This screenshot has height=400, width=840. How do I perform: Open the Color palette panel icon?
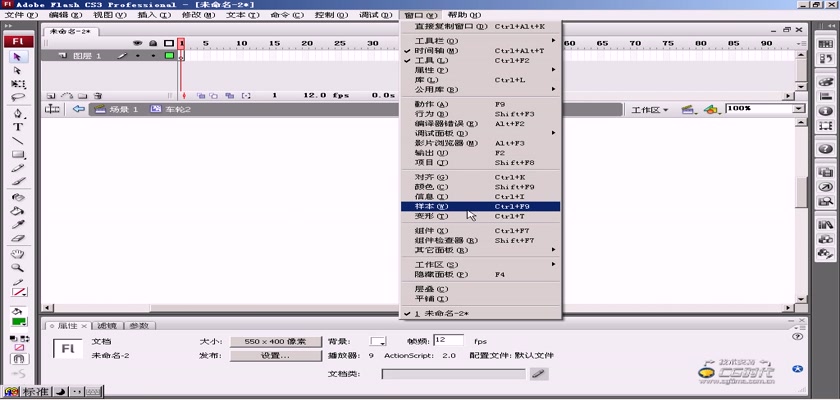click(826, 82)
